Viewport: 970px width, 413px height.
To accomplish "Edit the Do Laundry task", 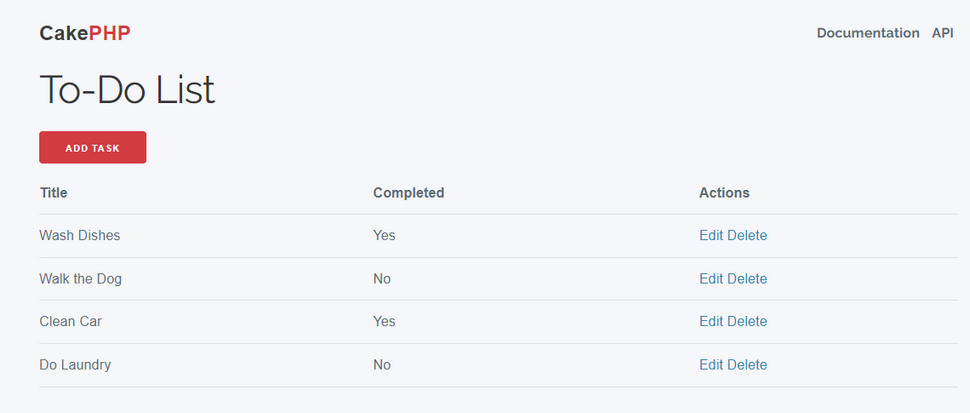I will click(x=711, y=365).
